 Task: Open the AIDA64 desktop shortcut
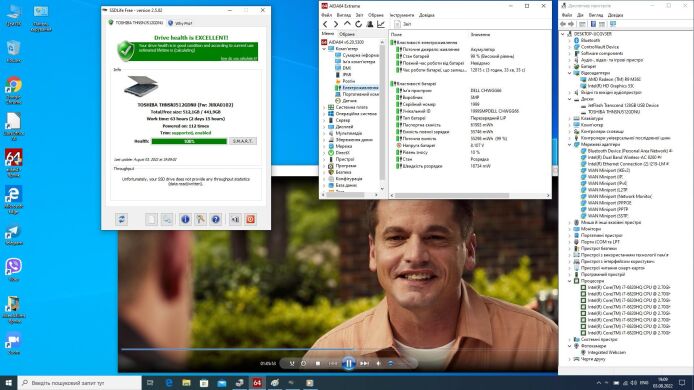click(14, 163)
